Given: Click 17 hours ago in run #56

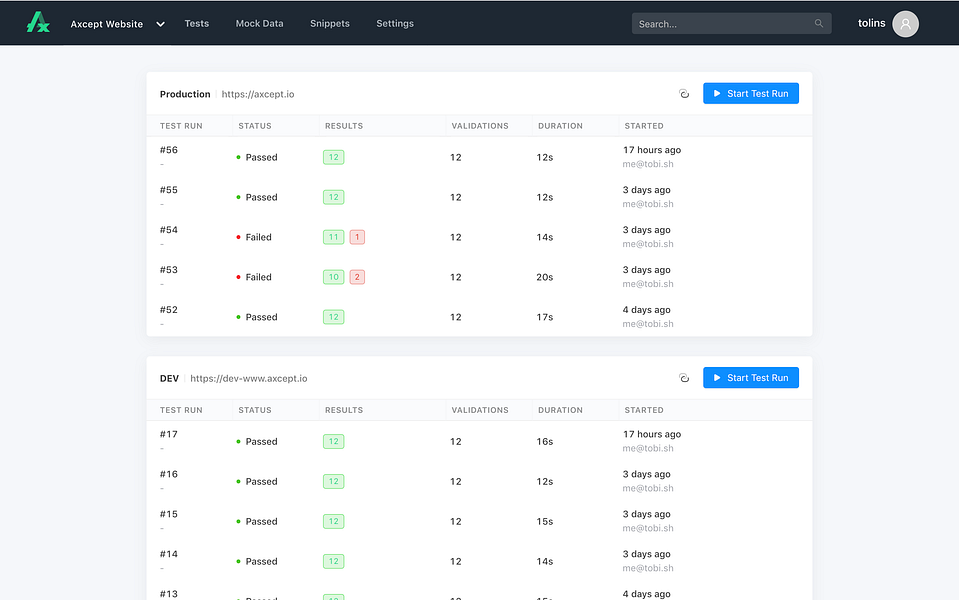Looking at the screenshot, I should [652, 150].
